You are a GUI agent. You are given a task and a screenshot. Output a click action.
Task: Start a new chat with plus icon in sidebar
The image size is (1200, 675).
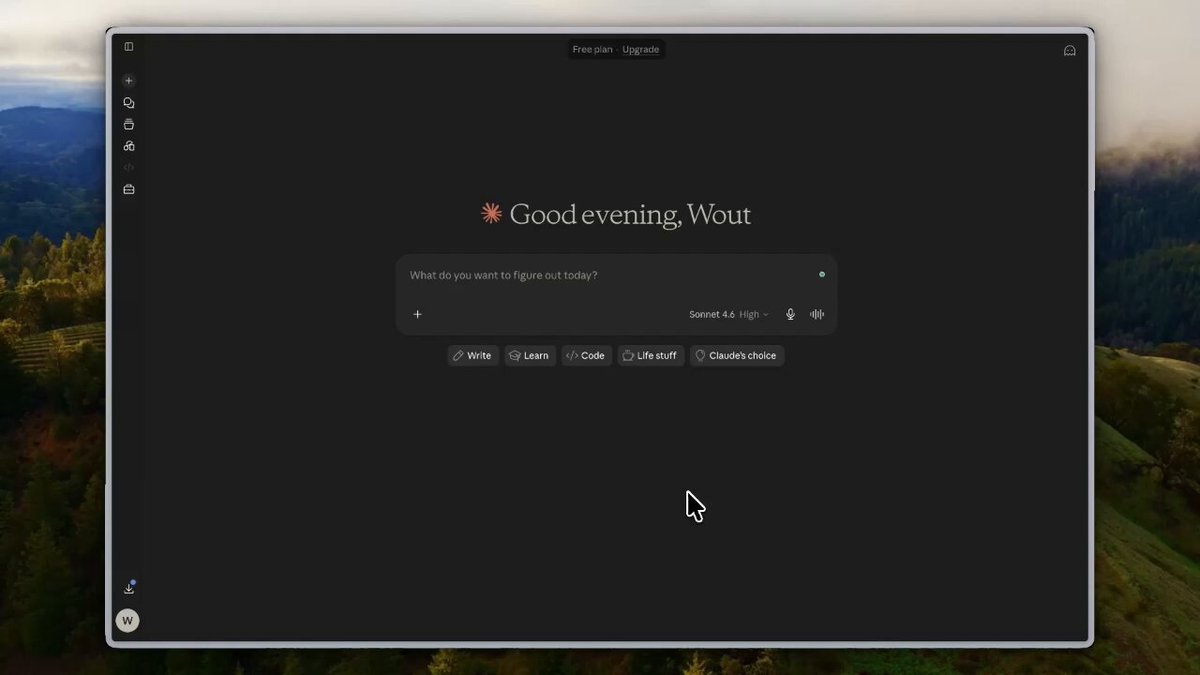129,80
